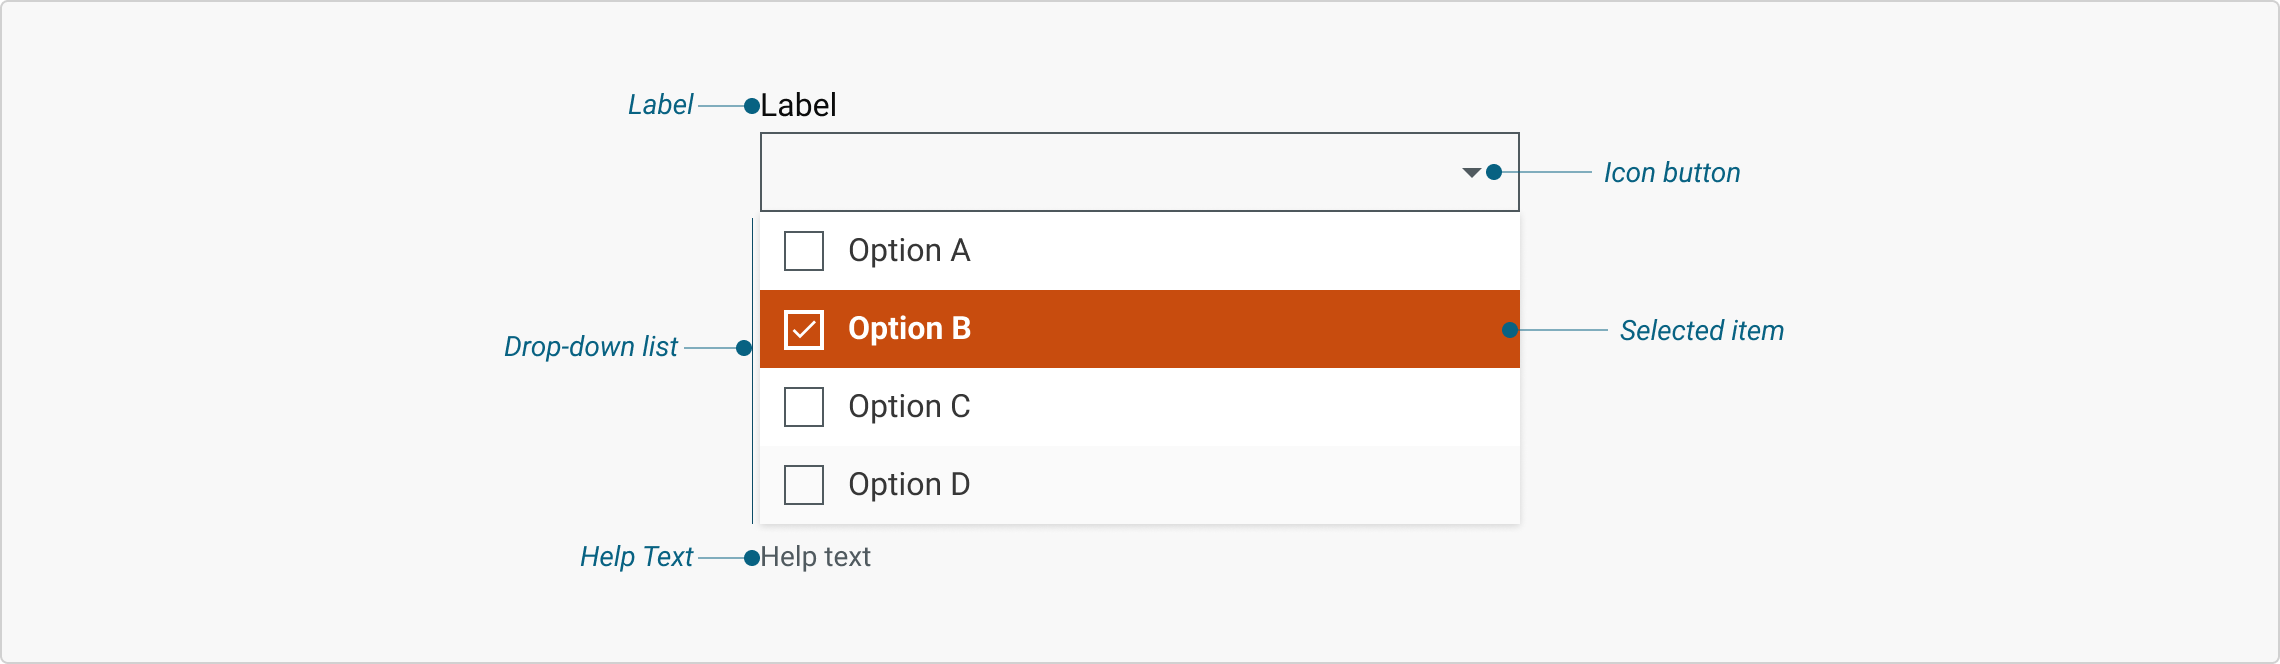This screenshot has height=664, width=2280.
Task: Click the black Label text above field
Action: pyautogui.click(x=798, y=105)
